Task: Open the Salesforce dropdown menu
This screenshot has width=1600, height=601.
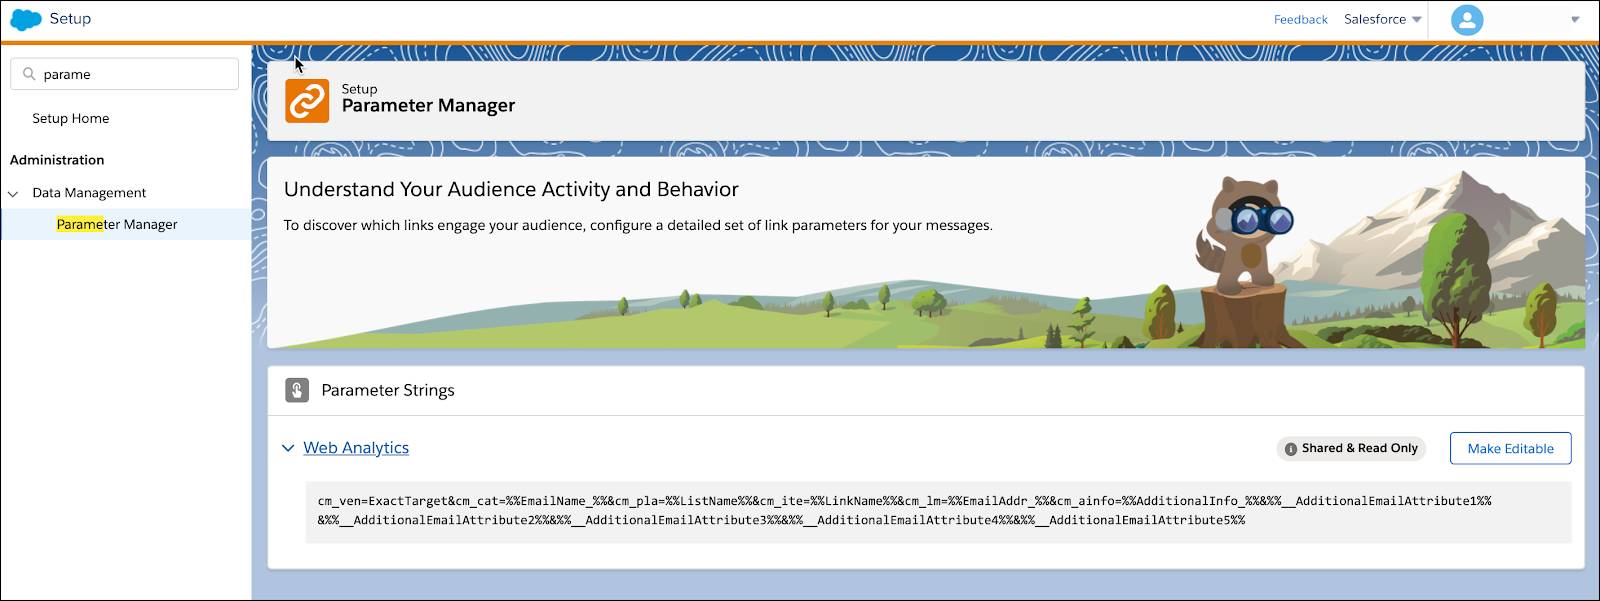Action: coord(1383,19)
